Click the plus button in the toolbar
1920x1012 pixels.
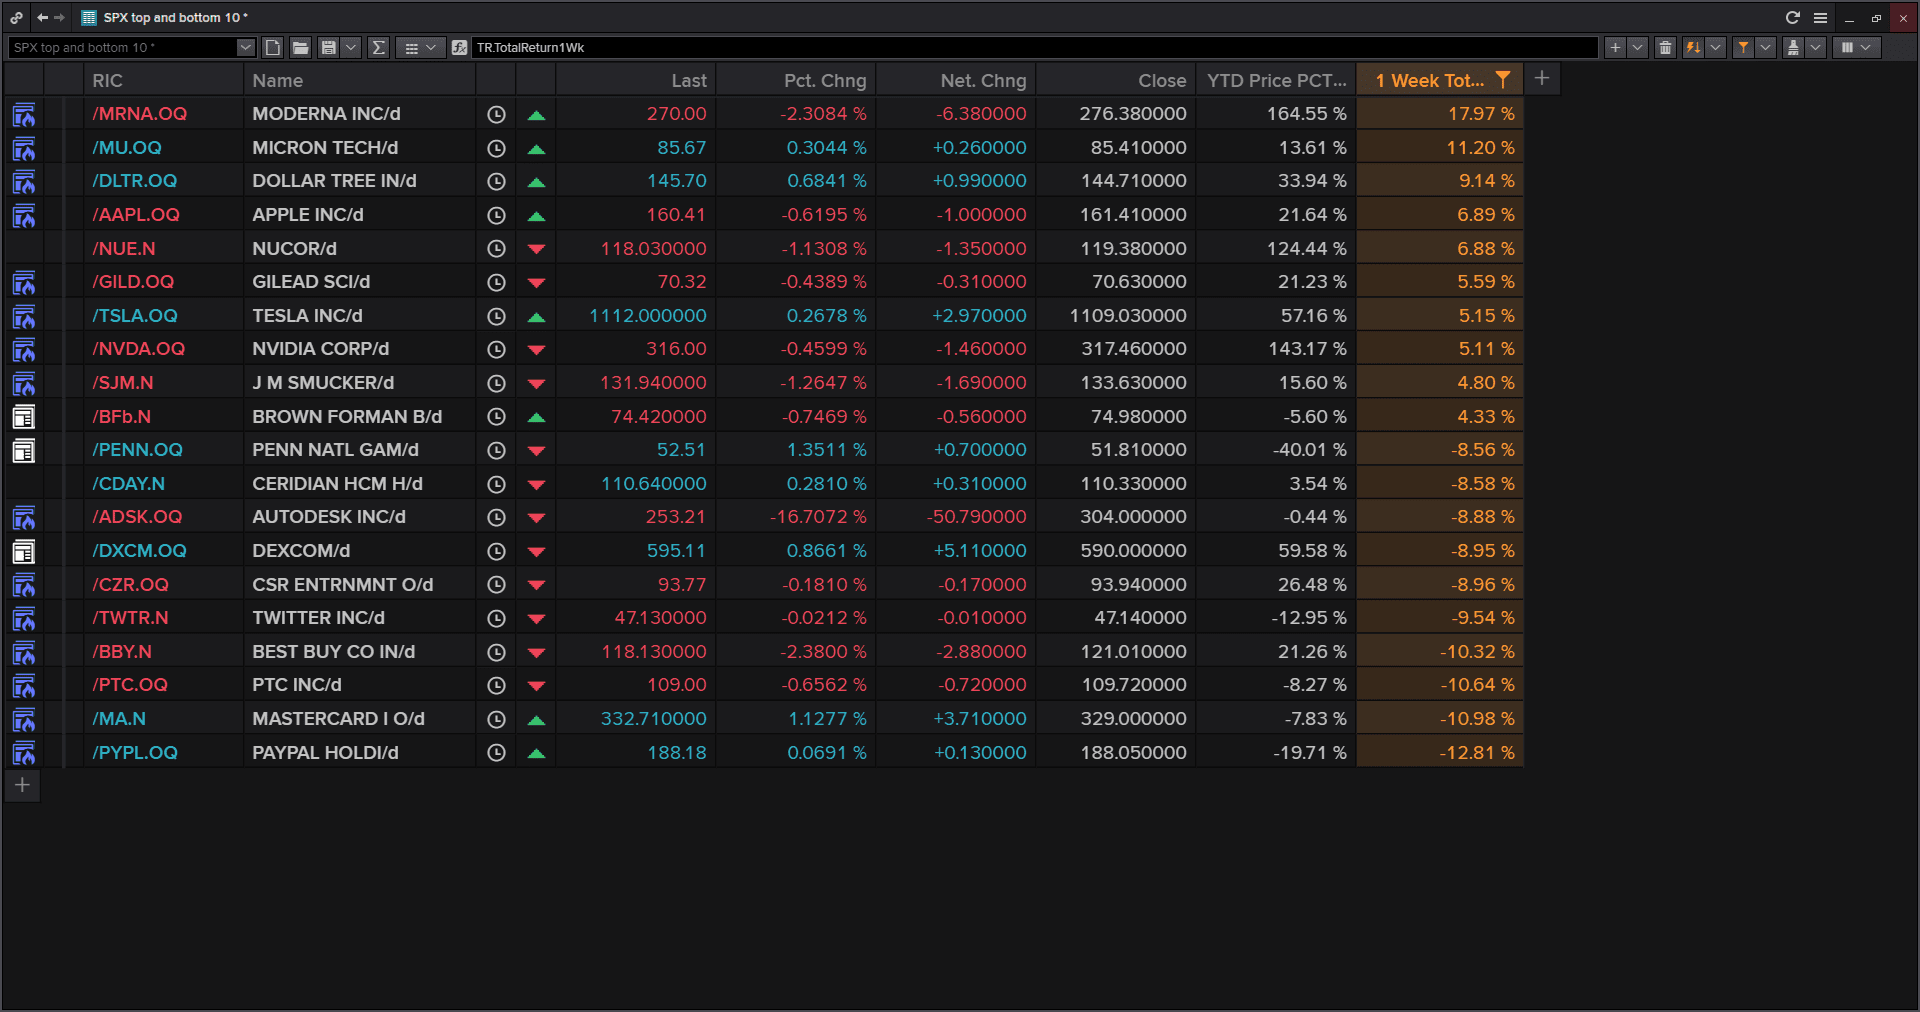tap(1615, 47)
